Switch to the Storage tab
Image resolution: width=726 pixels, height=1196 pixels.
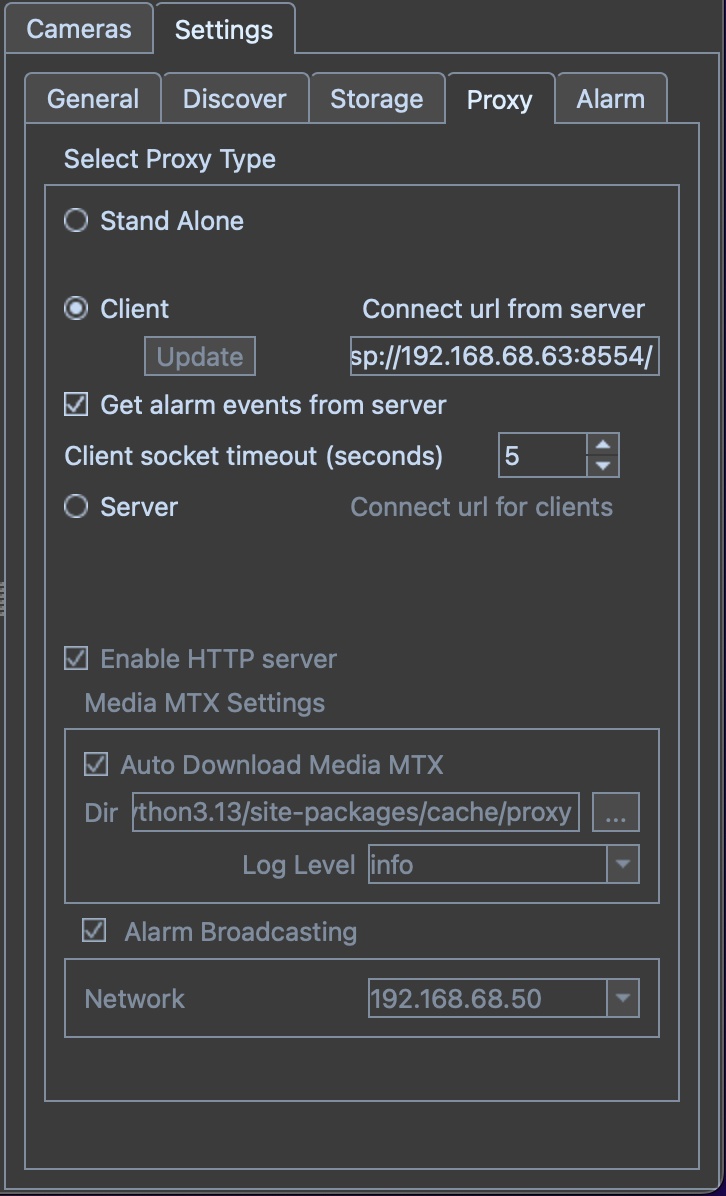point(376,99)
